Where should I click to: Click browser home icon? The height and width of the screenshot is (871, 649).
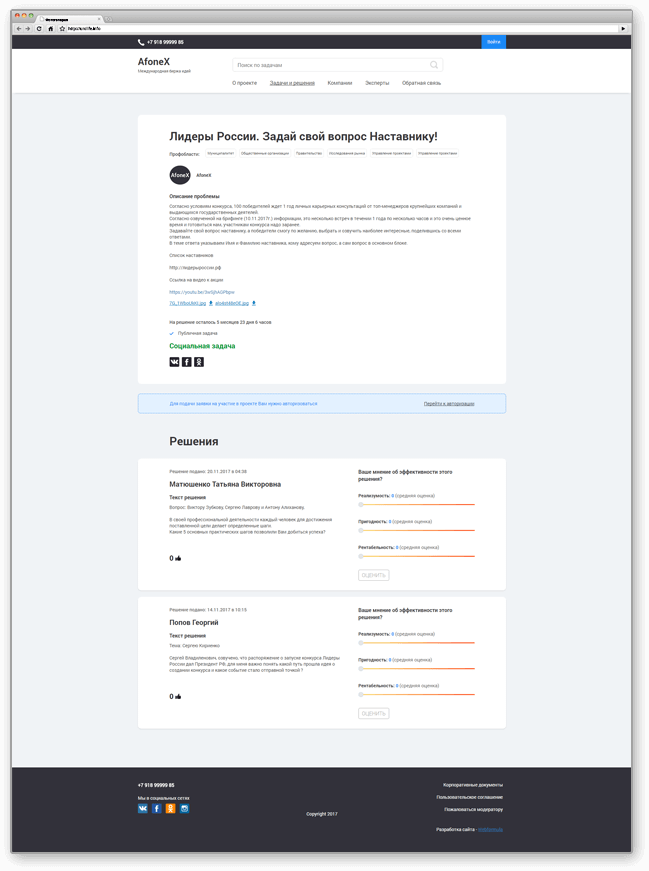click(51, 28)
